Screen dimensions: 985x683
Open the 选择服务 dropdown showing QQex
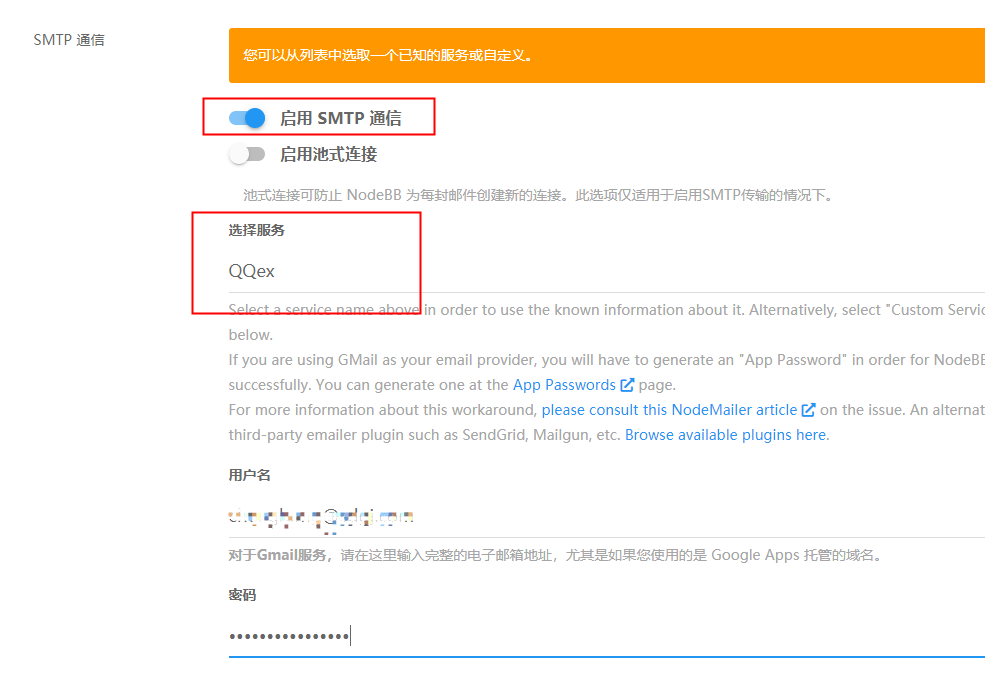pos(607,271)
